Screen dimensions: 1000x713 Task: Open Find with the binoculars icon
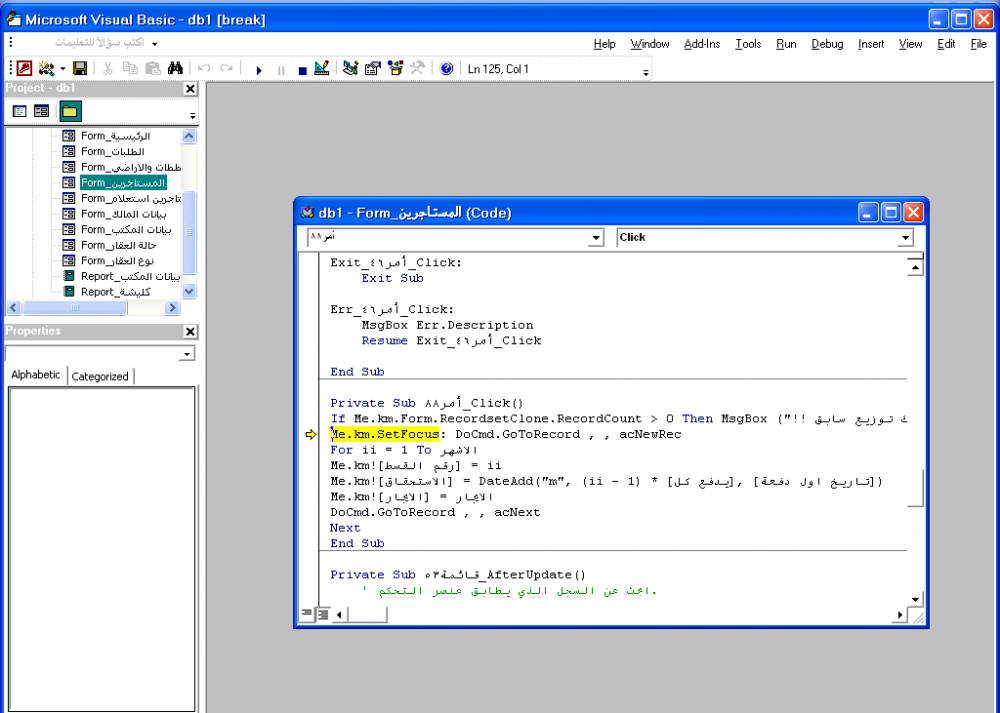point(175,68)
